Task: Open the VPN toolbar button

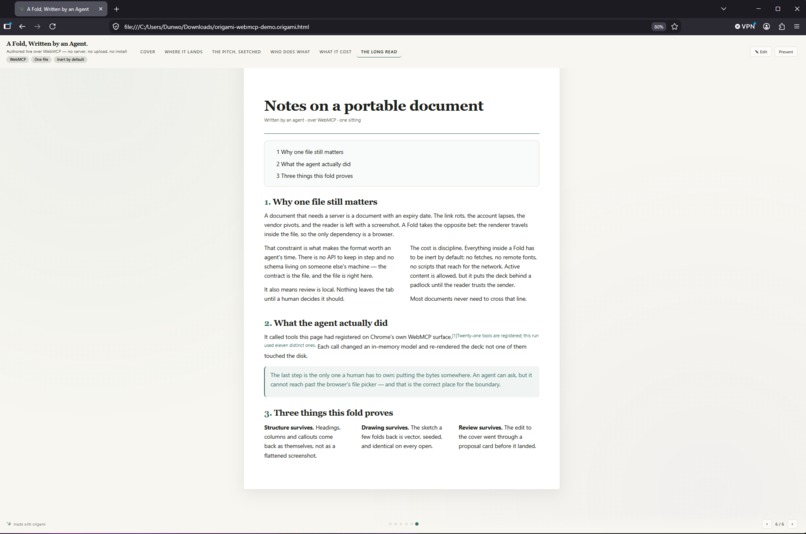Action: pyautogui.click(x=745, y=26)
